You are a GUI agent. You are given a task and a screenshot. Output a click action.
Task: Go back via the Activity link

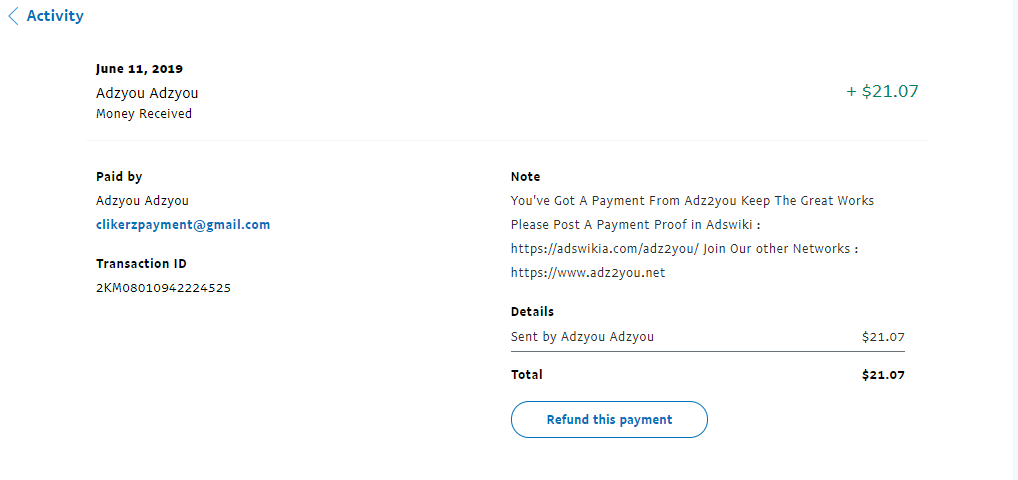(55, 16)
